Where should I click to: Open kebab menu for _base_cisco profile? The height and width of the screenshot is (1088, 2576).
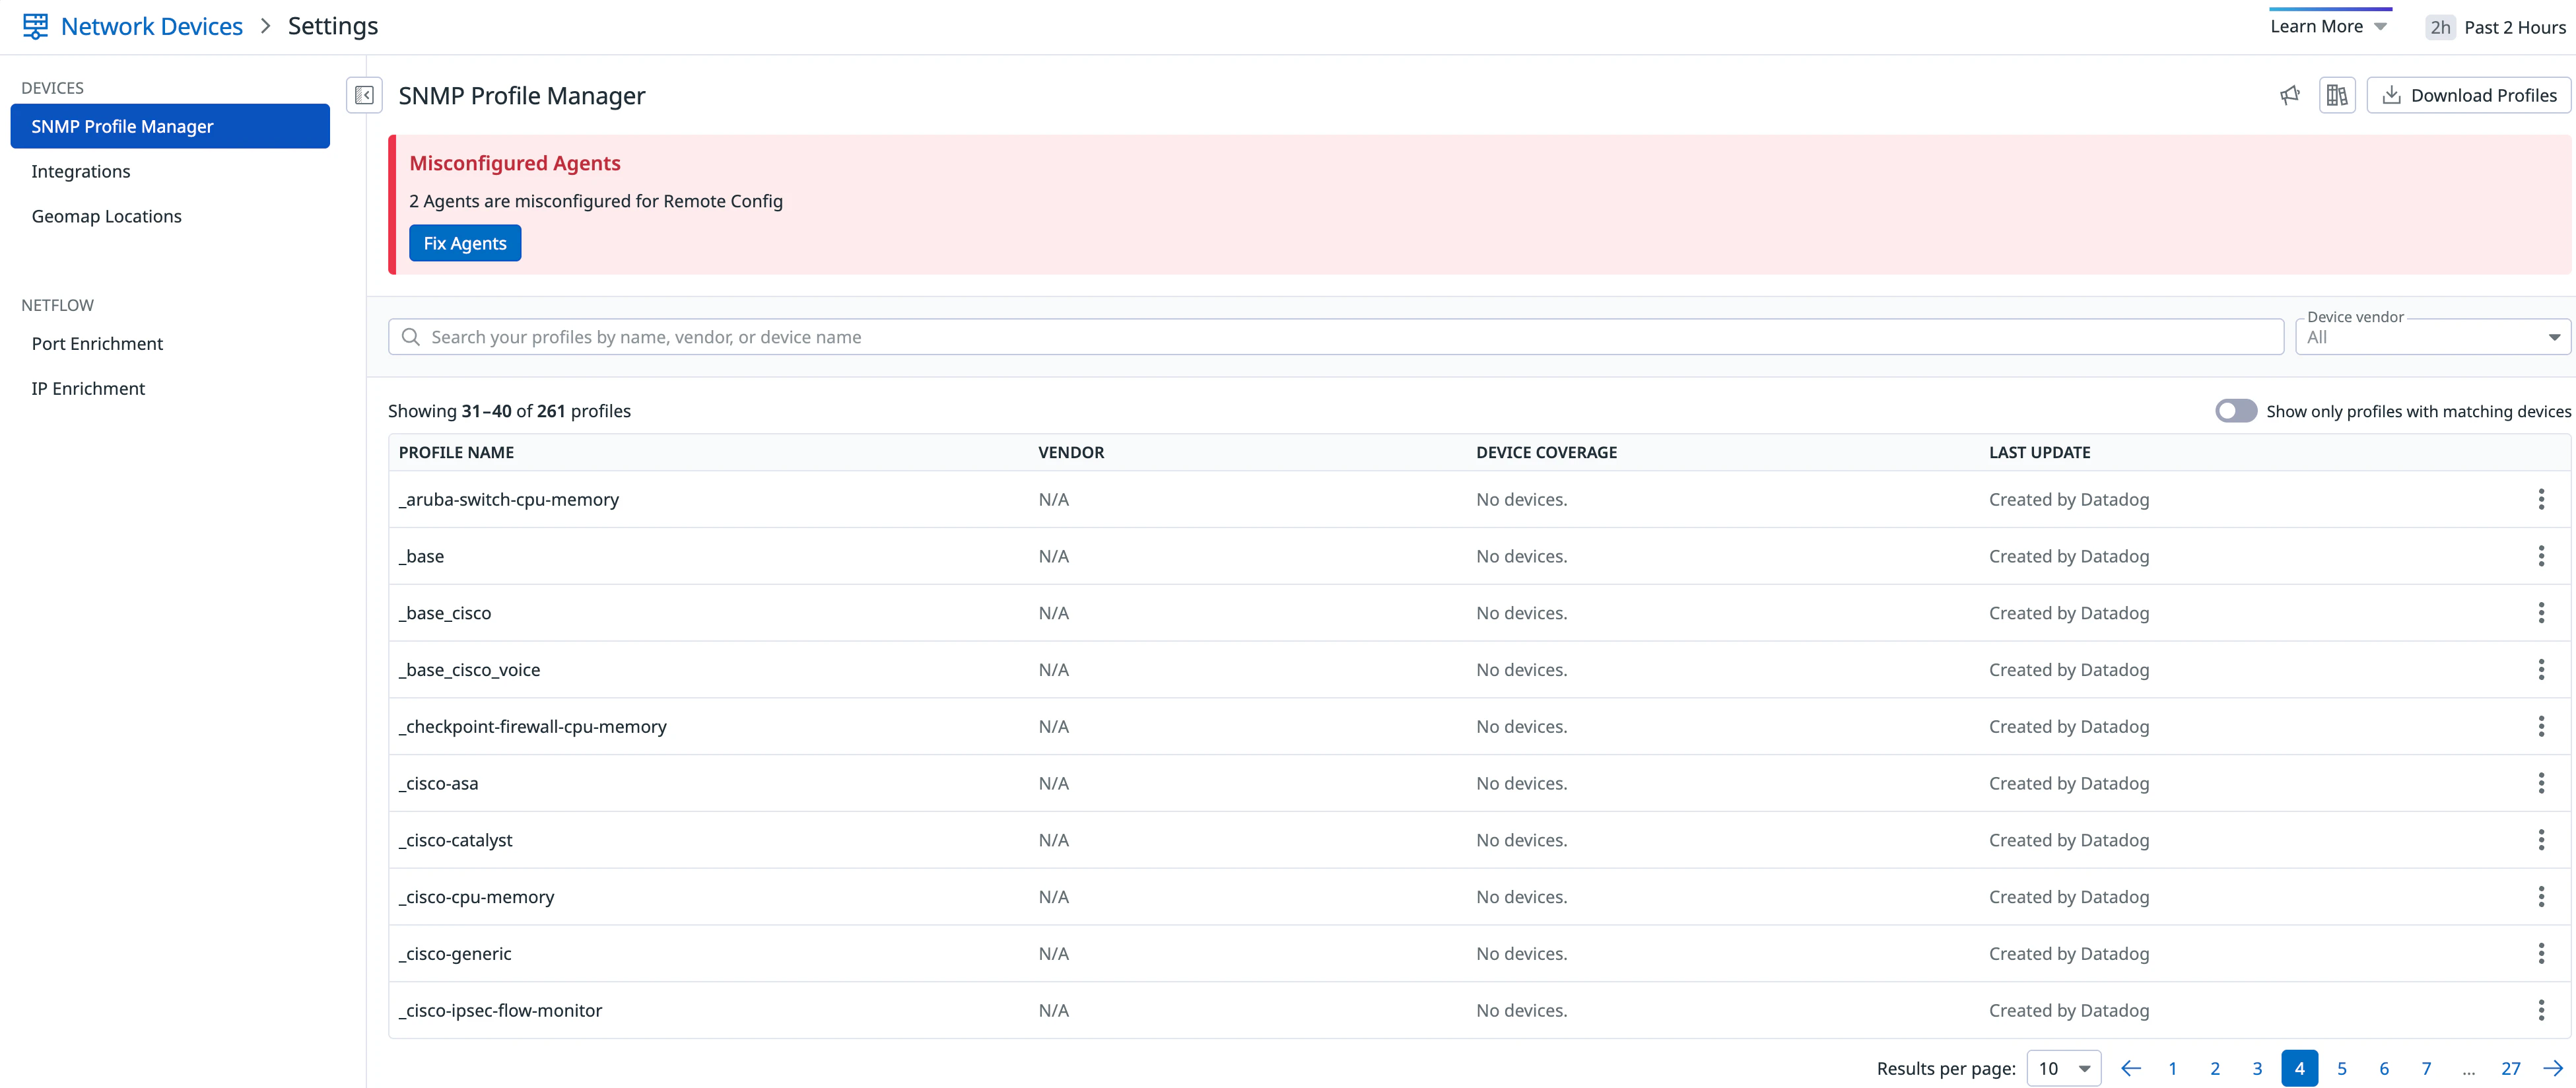2540,613
